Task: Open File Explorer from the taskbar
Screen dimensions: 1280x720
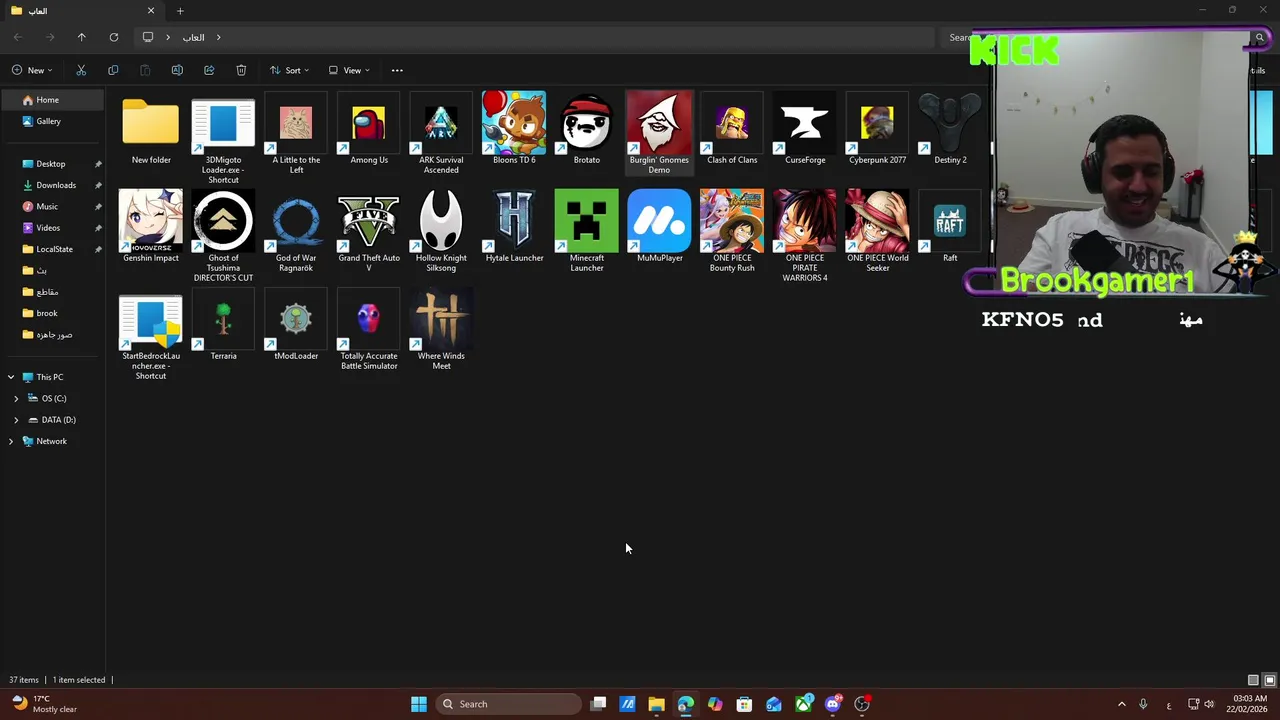Action: pos(656,704)
